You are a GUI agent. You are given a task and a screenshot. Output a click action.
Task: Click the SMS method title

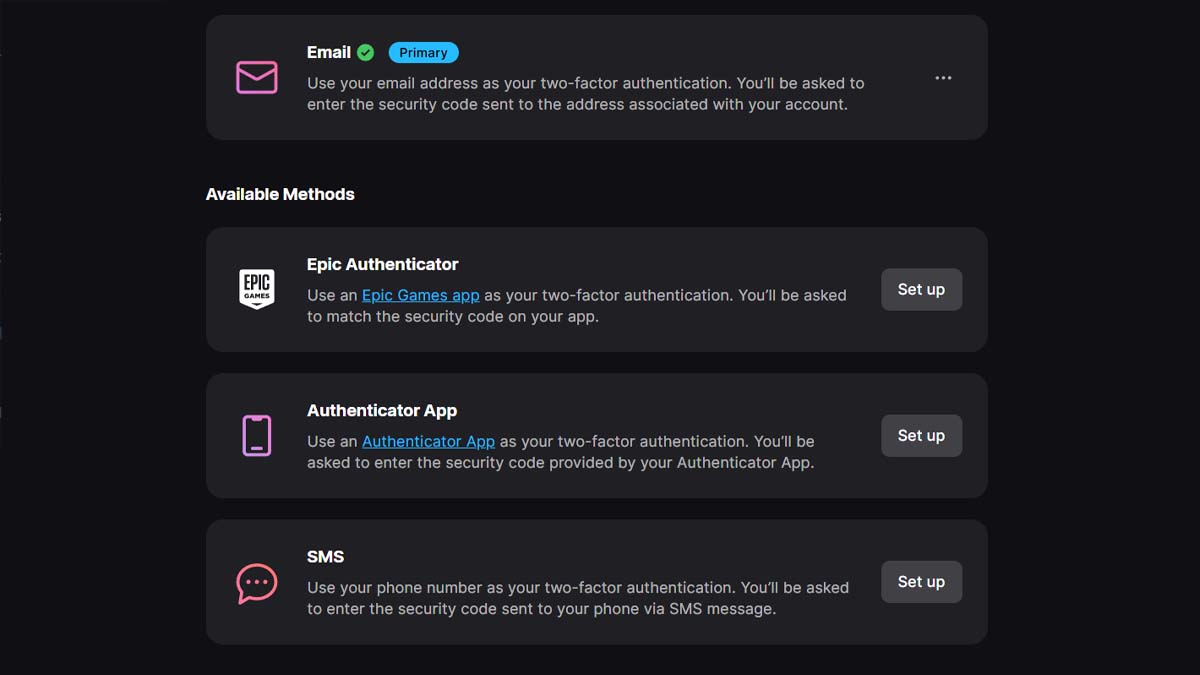(x=326, y=556)
